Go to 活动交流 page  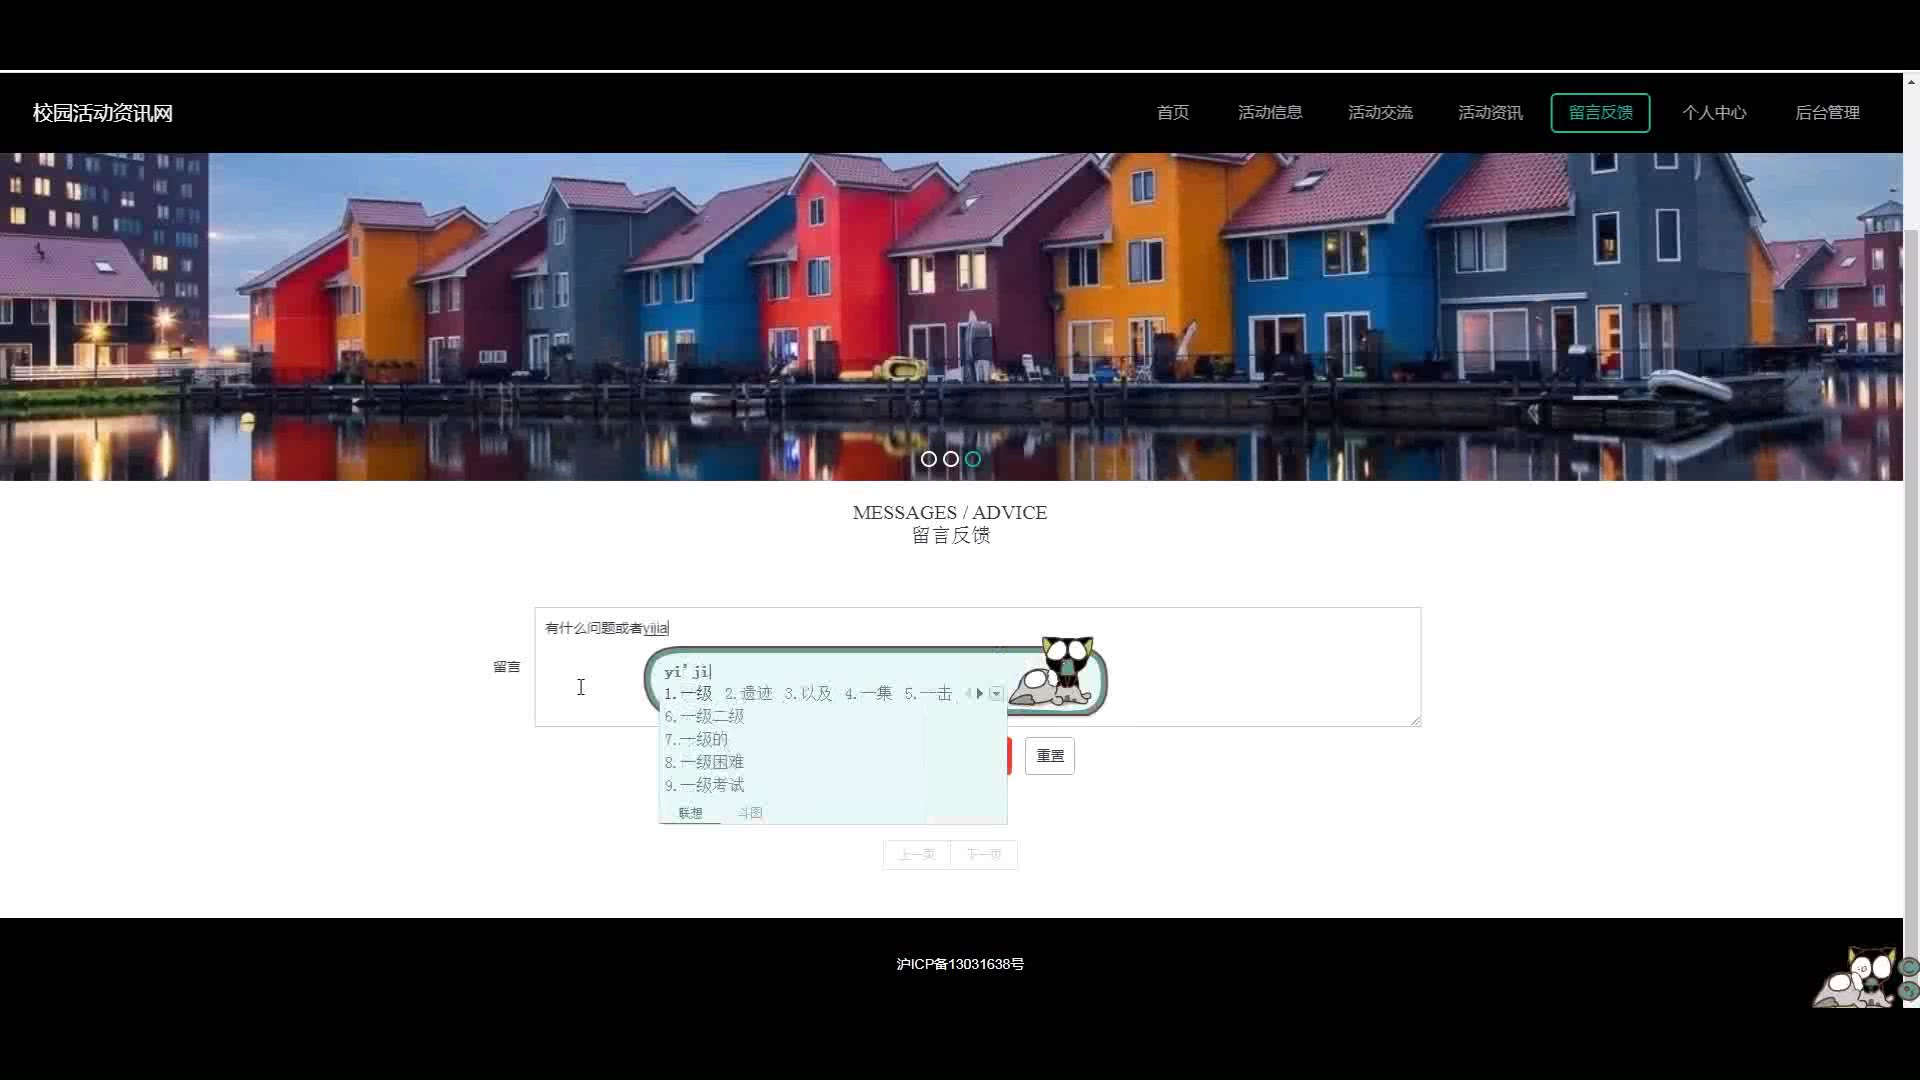[x=1380, y=113]
